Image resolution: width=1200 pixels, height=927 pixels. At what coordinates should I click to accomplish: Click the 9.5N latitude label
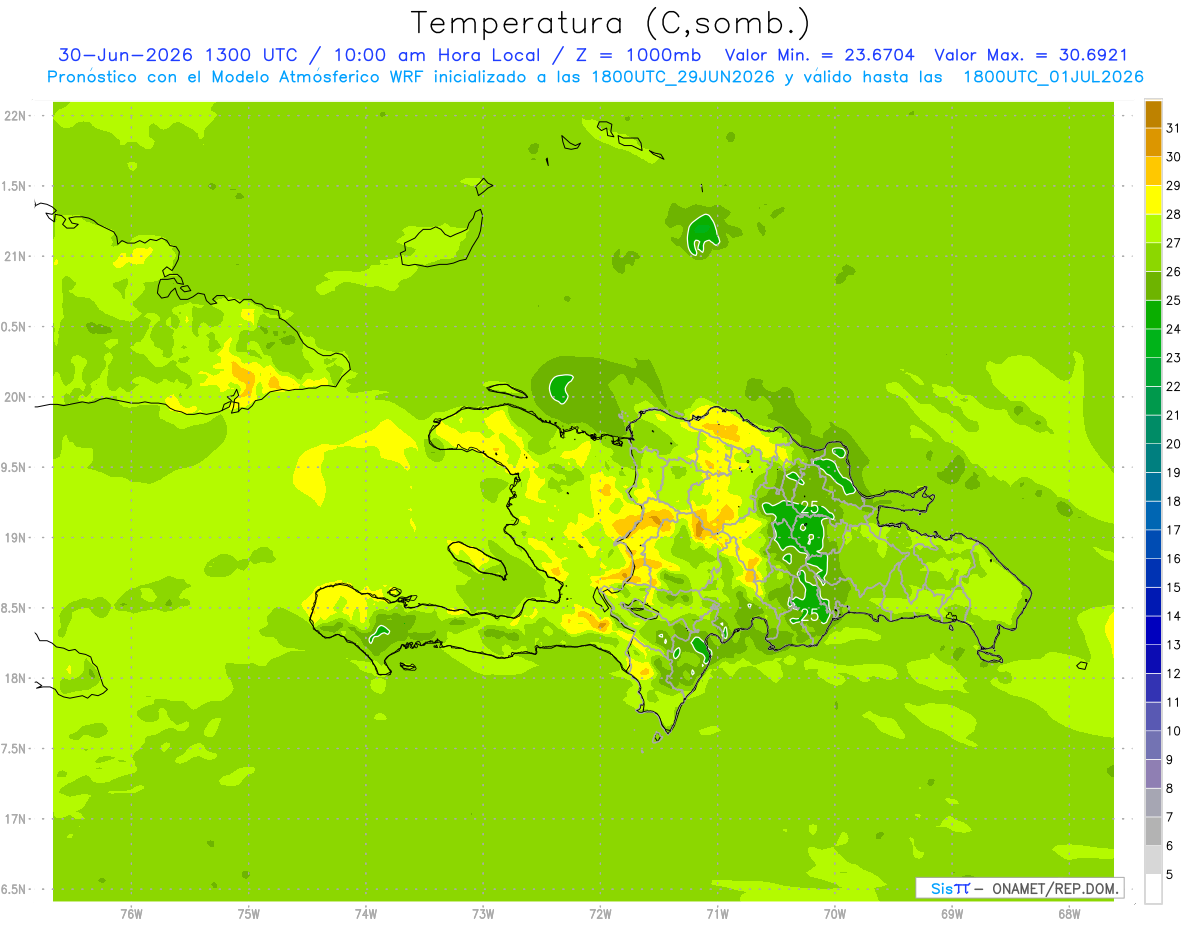click(15, 468)
